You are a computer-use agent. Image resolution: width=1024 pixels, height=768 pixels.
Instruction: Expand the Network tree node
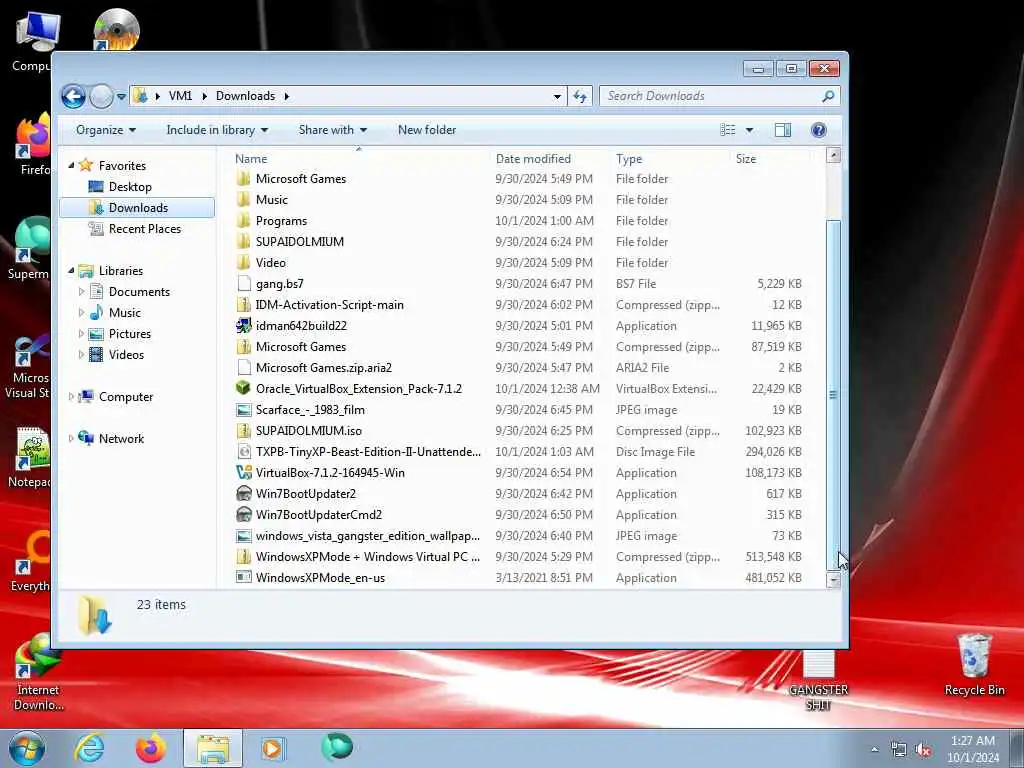[71, 438]
